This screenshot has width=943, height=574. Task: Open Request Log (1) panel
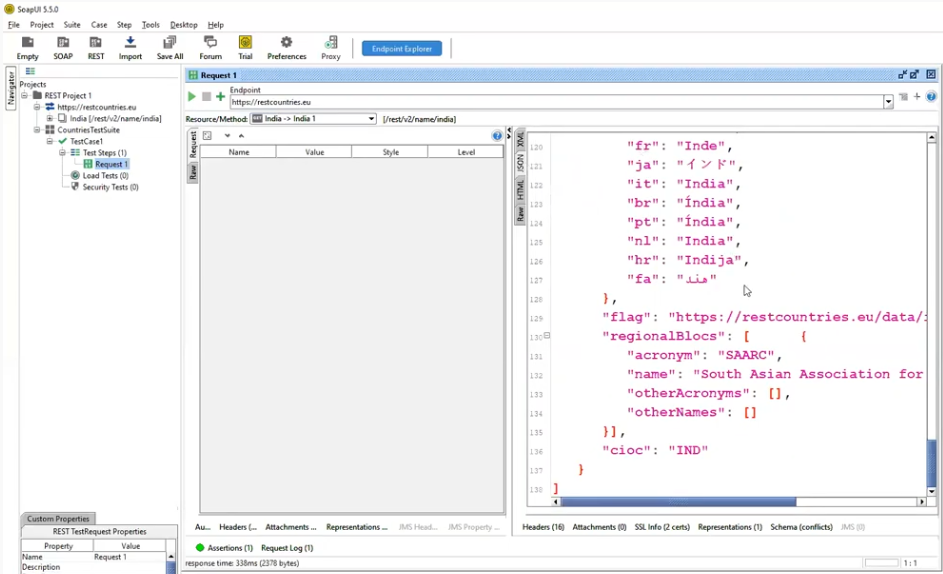pyautogui.click(x=287, y=548)
